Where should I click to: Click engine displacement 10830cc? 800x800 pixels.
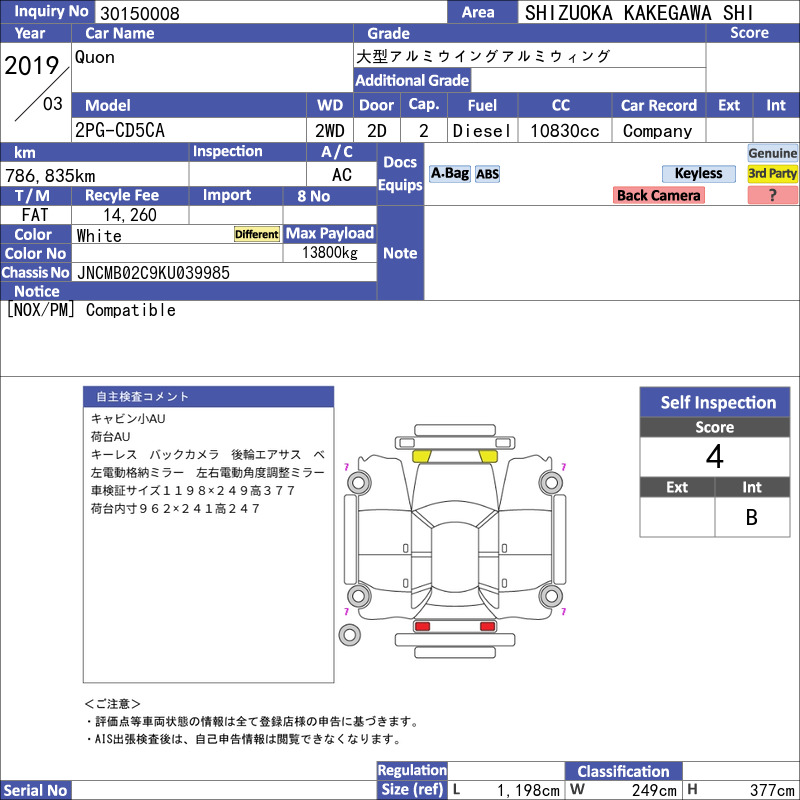coord(565,131)
